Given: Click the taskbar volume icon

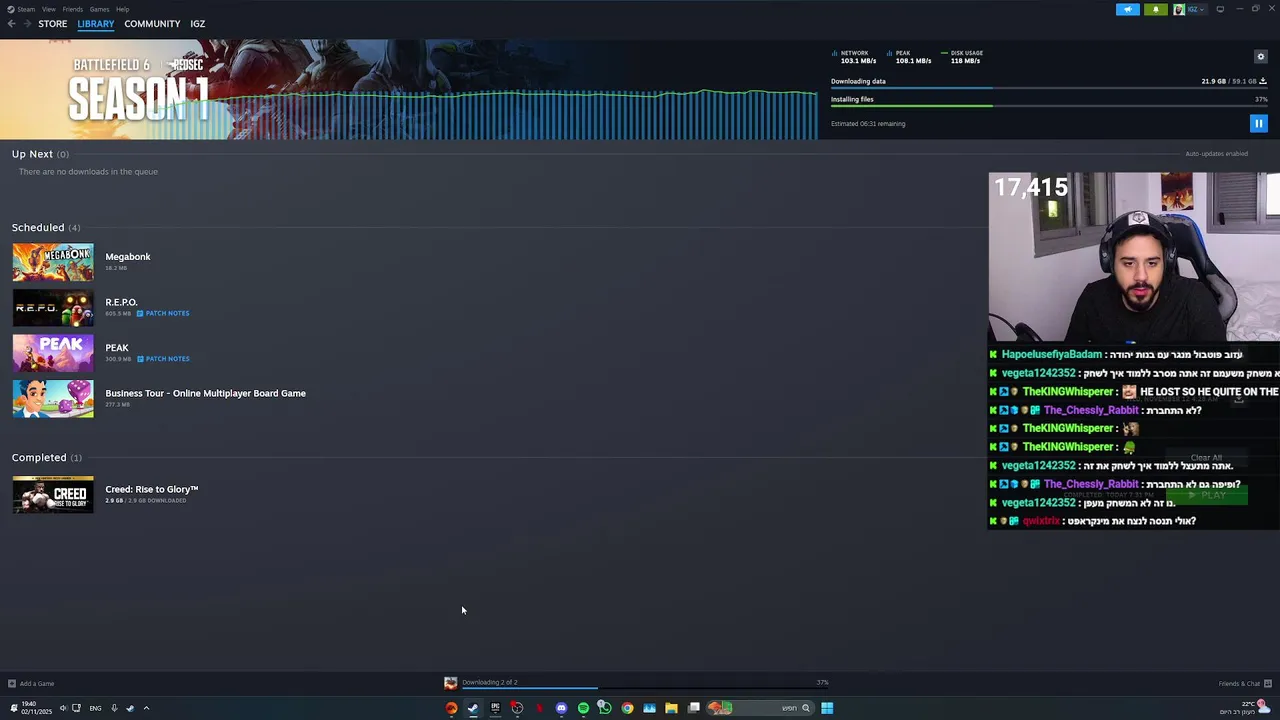Looking at the screenshot, I should (63, 708).
